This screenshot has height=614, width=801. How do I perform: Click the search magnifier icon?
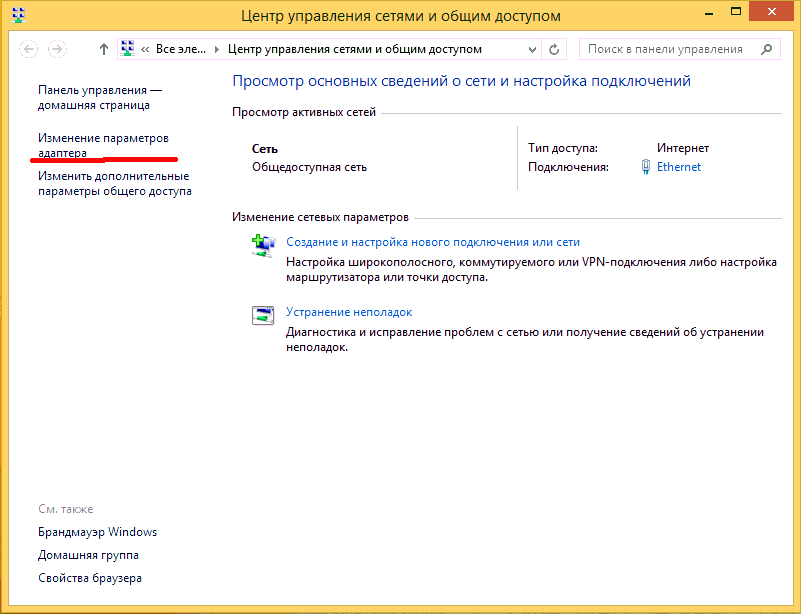(x=766, y=49)
